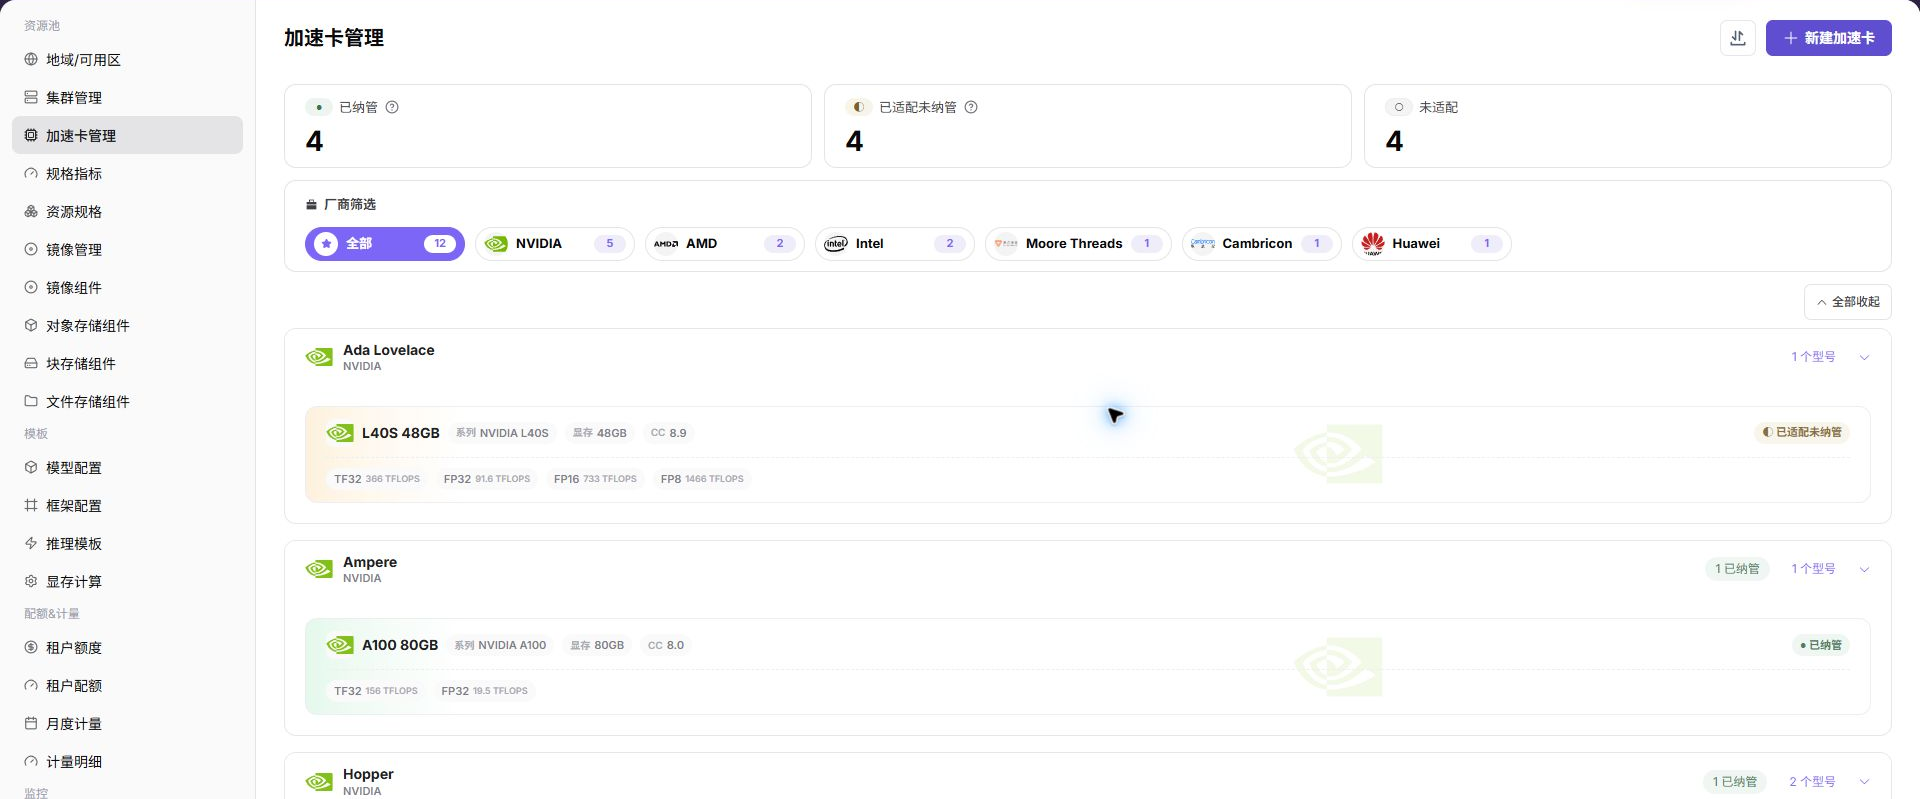Click the 新建加速卡 button
Viewport: 1920px width, 799px height.
[1828, 38]
